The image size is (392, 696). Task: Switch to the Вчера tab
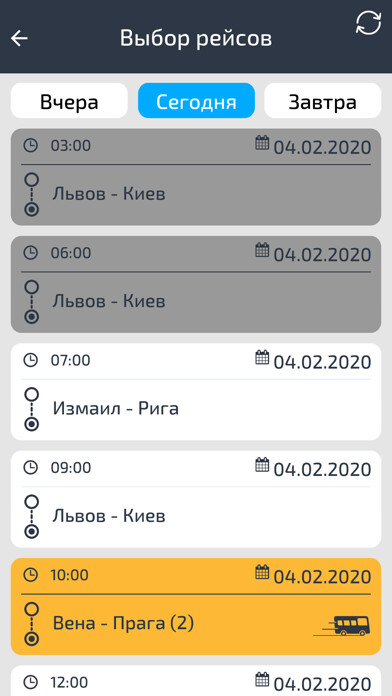[69, 101]
